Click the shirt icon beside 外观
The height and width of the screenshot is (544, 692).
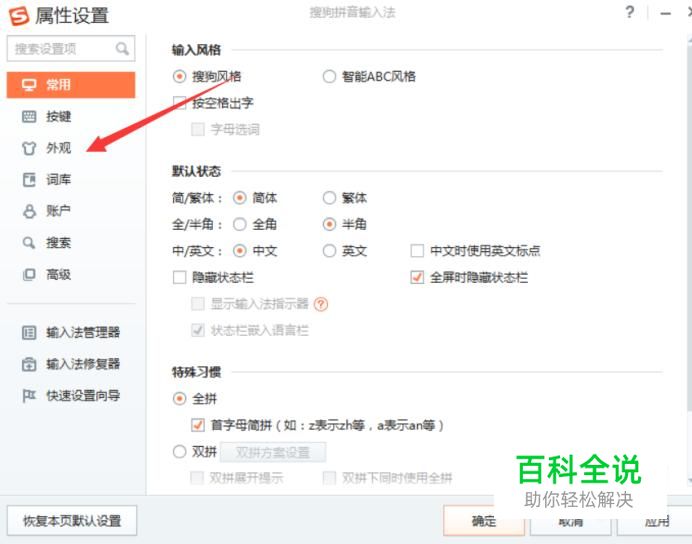(x=29, y=148)
